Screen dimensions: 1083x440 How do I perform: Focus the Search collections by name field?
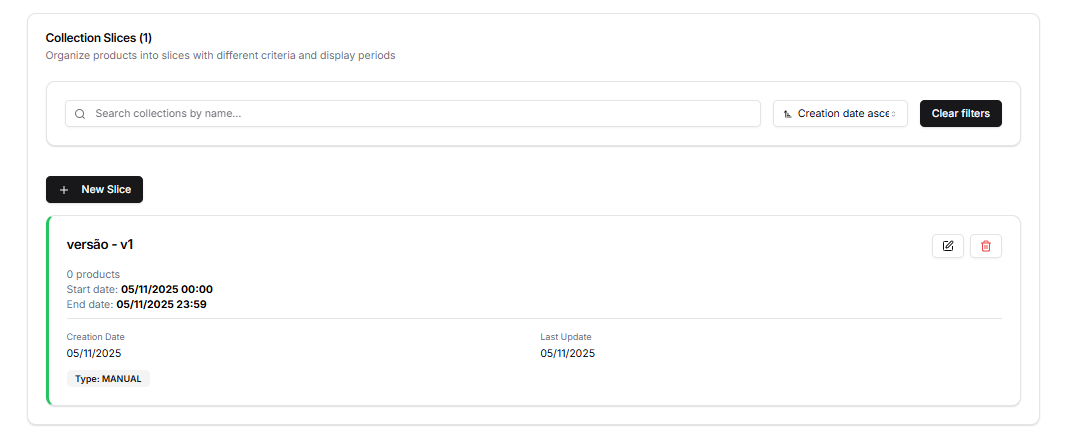[420, 114]
